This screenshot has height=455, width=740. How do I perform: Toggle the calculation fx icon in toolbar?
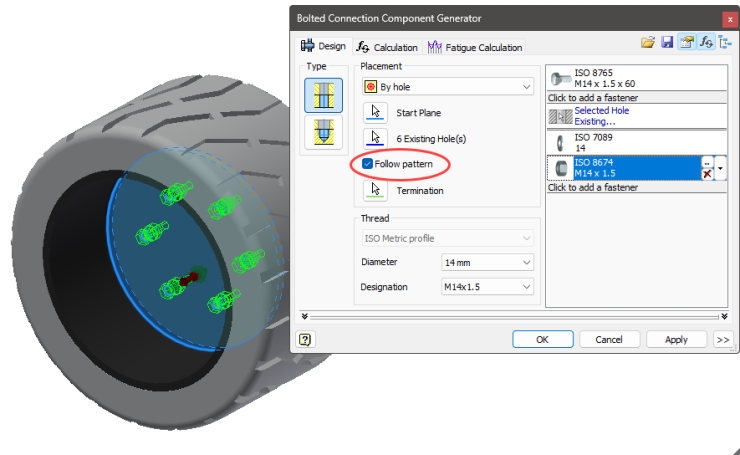click(x=706, y=43)
